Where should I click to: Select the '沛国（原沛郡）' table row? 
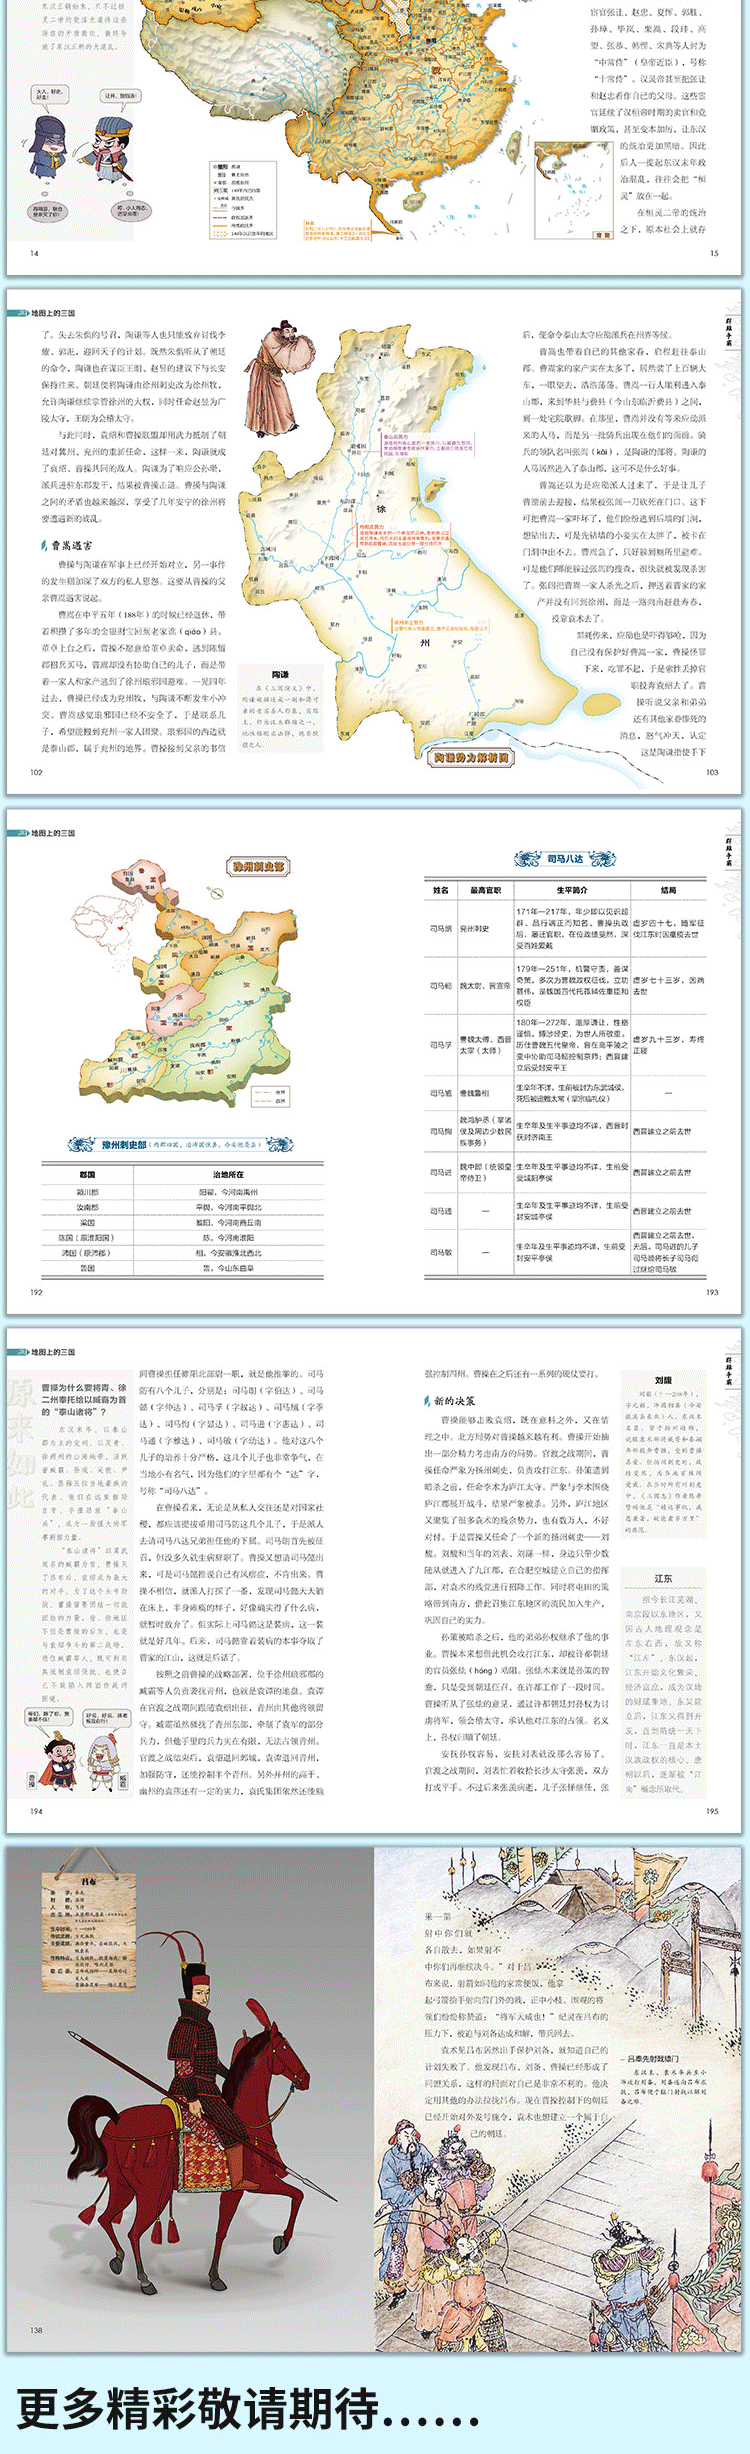[183, 1252]
